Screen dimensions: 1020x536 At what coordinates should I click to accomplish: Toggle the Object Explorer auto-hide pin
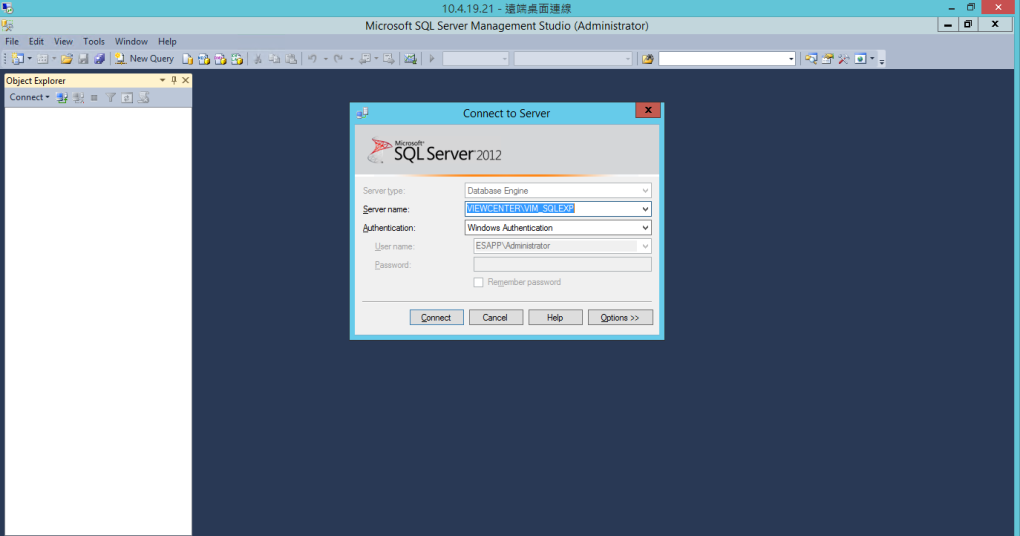click(x=174, y=80)
